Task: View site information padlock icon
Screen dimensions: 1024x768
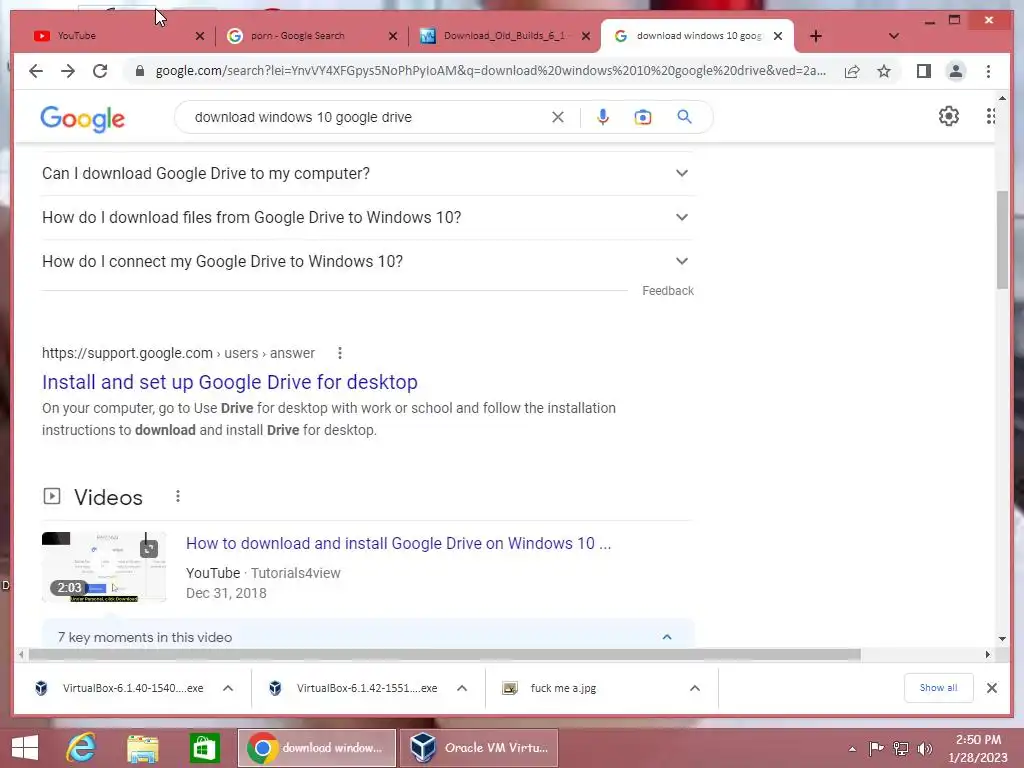Action: [x=139, y=71]
